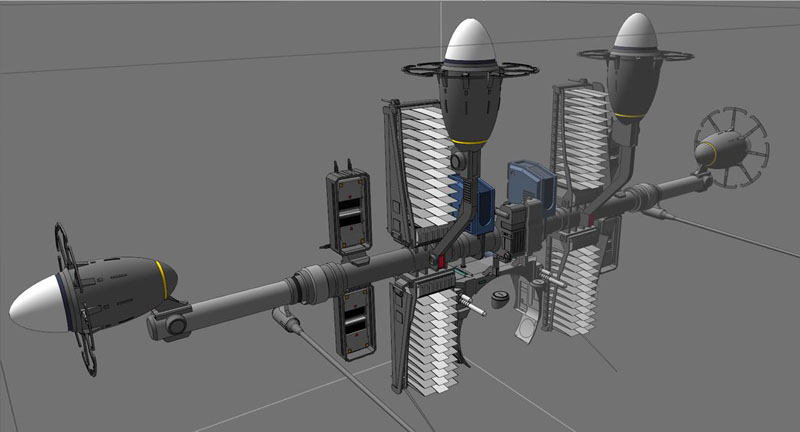Screen dimensions: 800x432
Task: Click the upper dark rectangular module left of center
Action: [x=347, y=210]
